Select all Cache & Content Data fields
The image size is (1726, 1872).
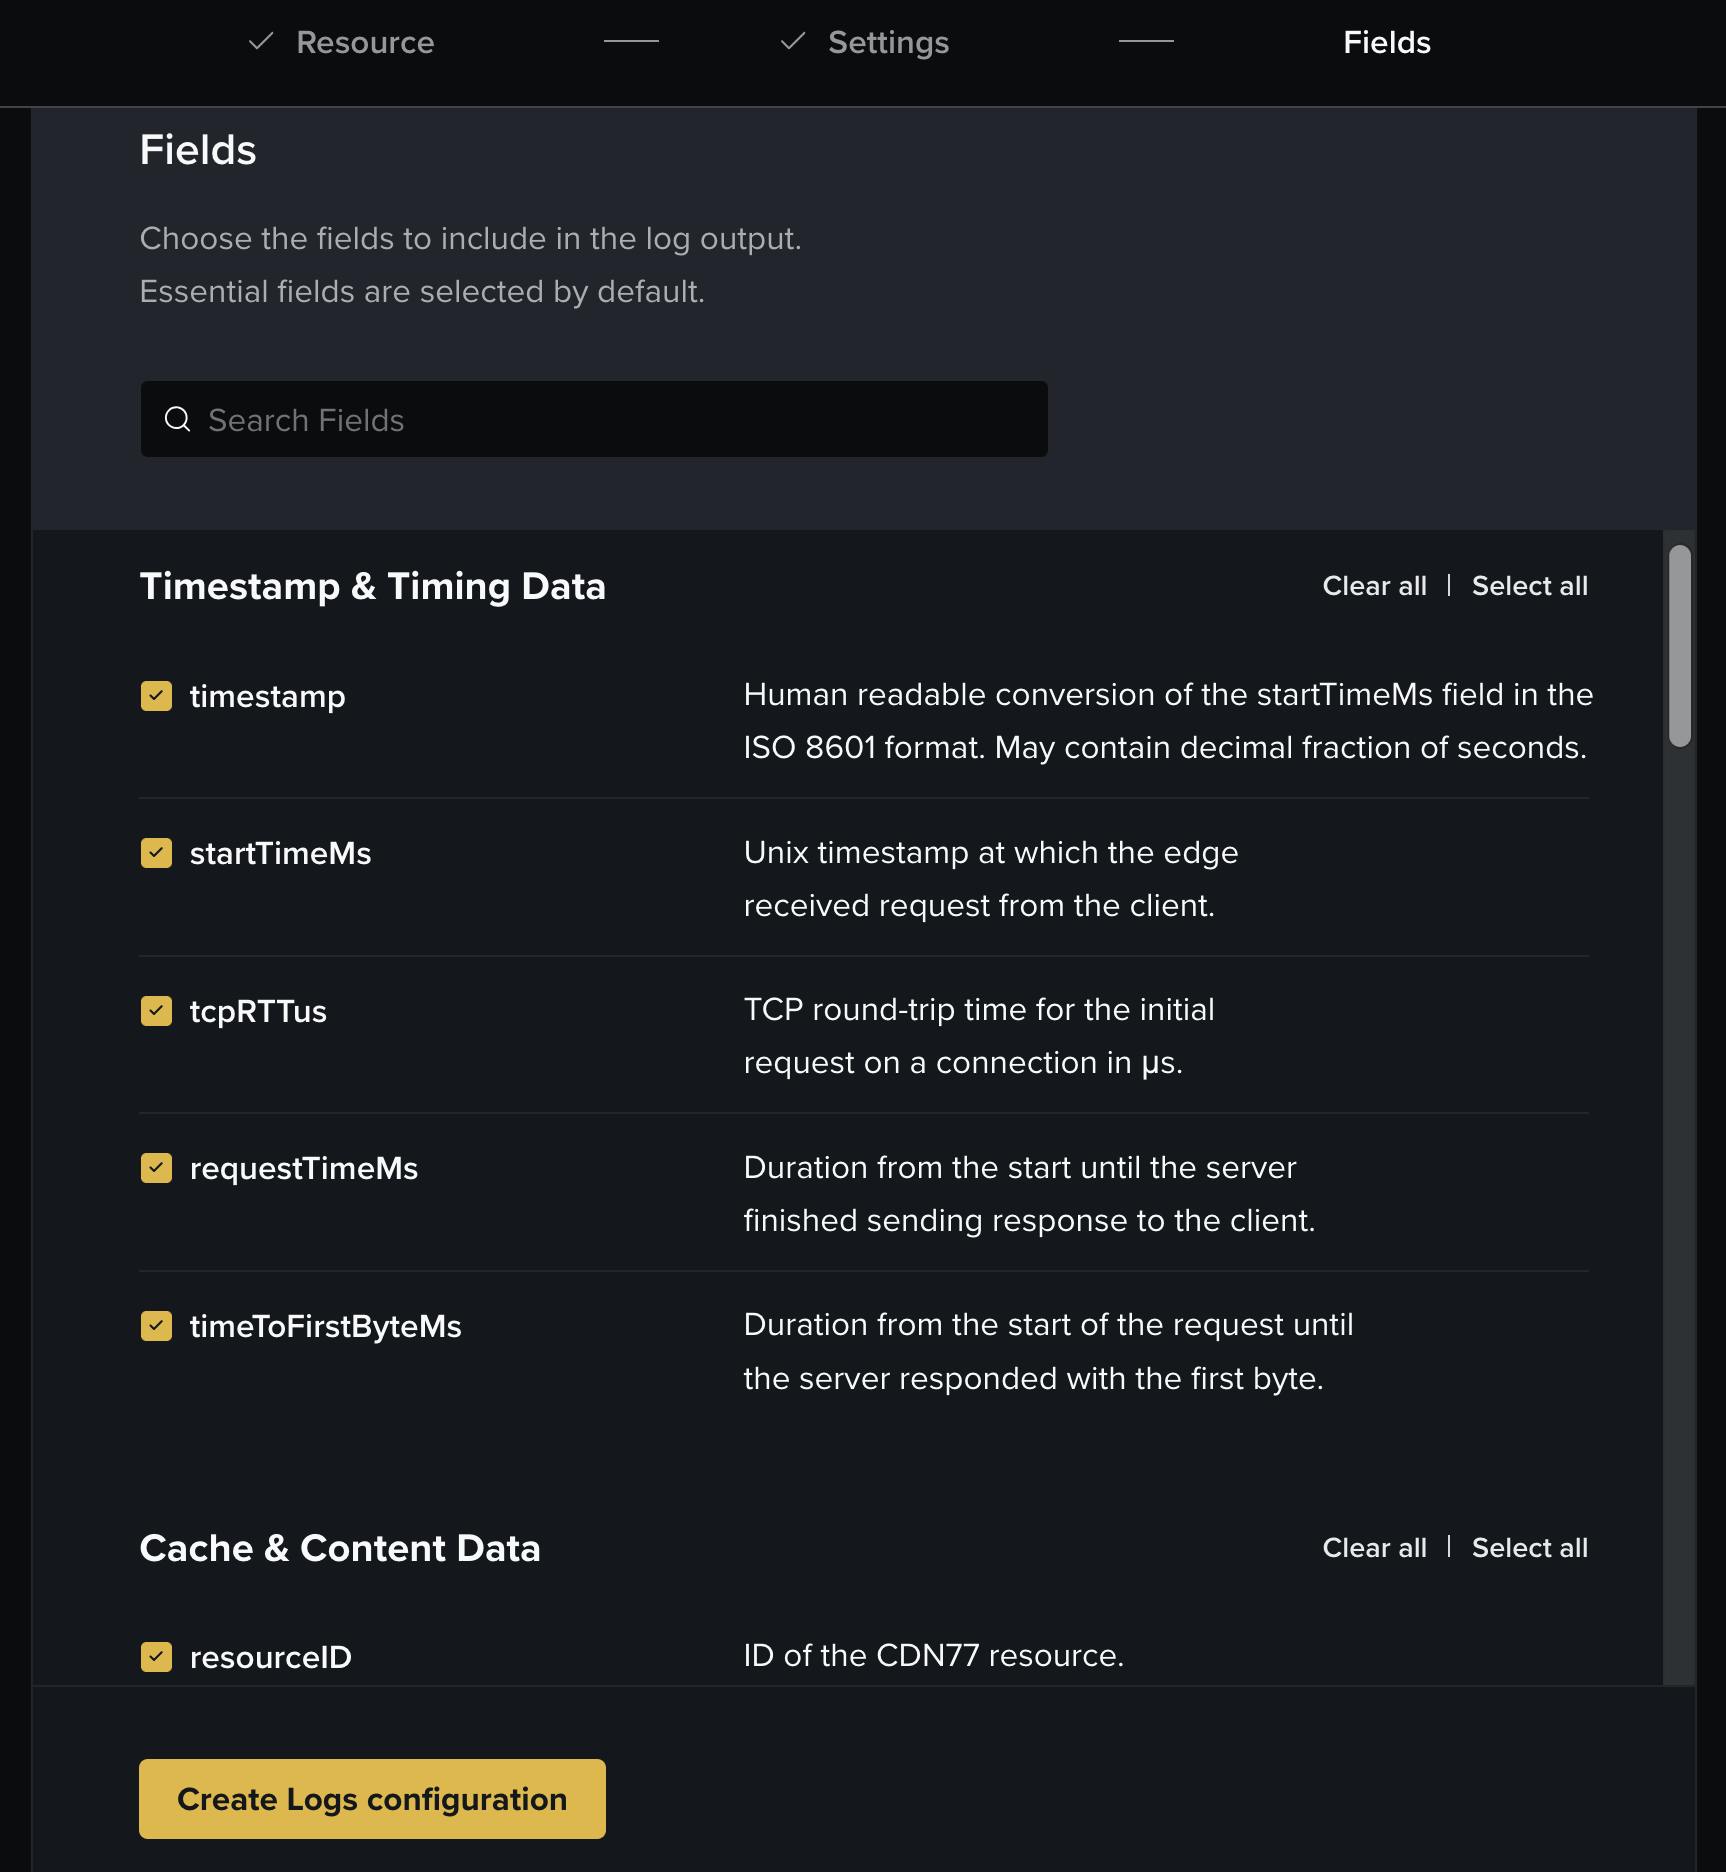click(x=1529, y=1548)
